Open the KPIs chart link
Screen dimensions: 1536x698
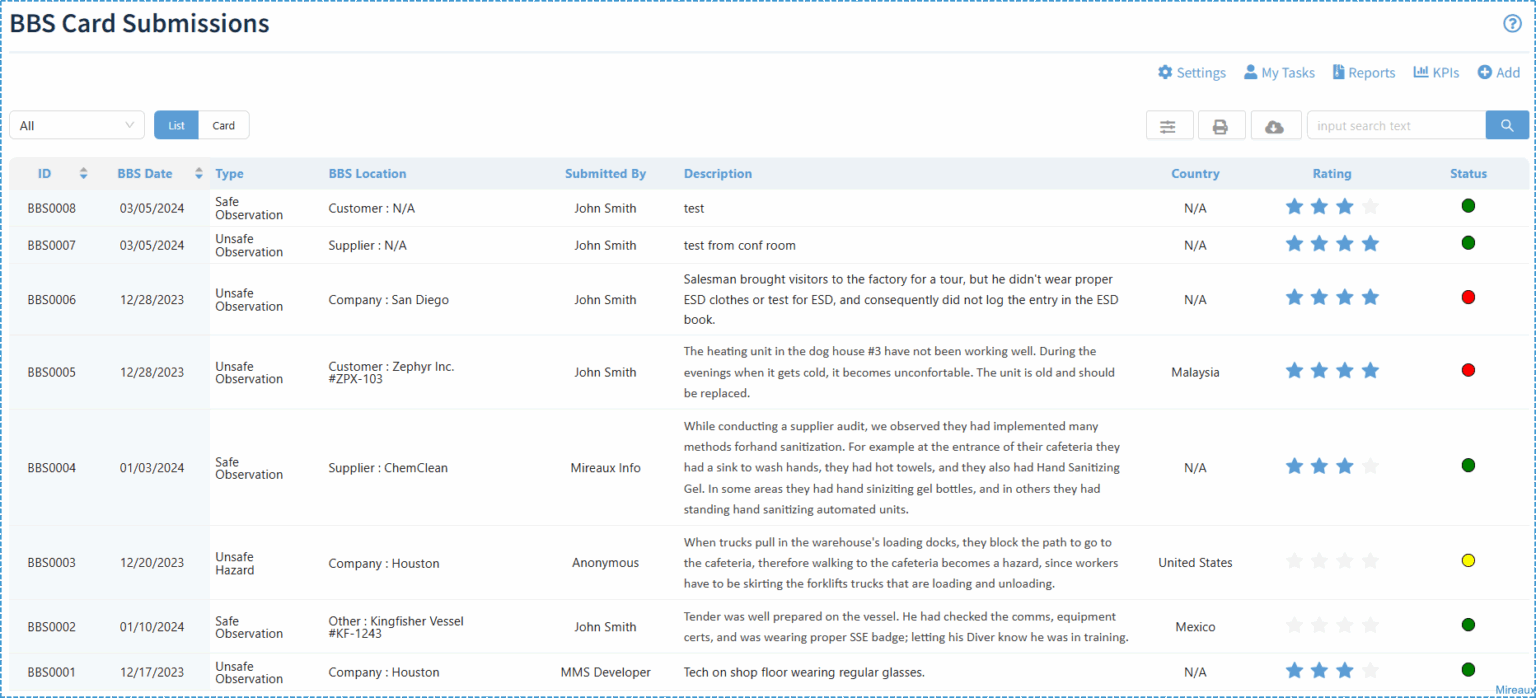(x=1436, y=73)
